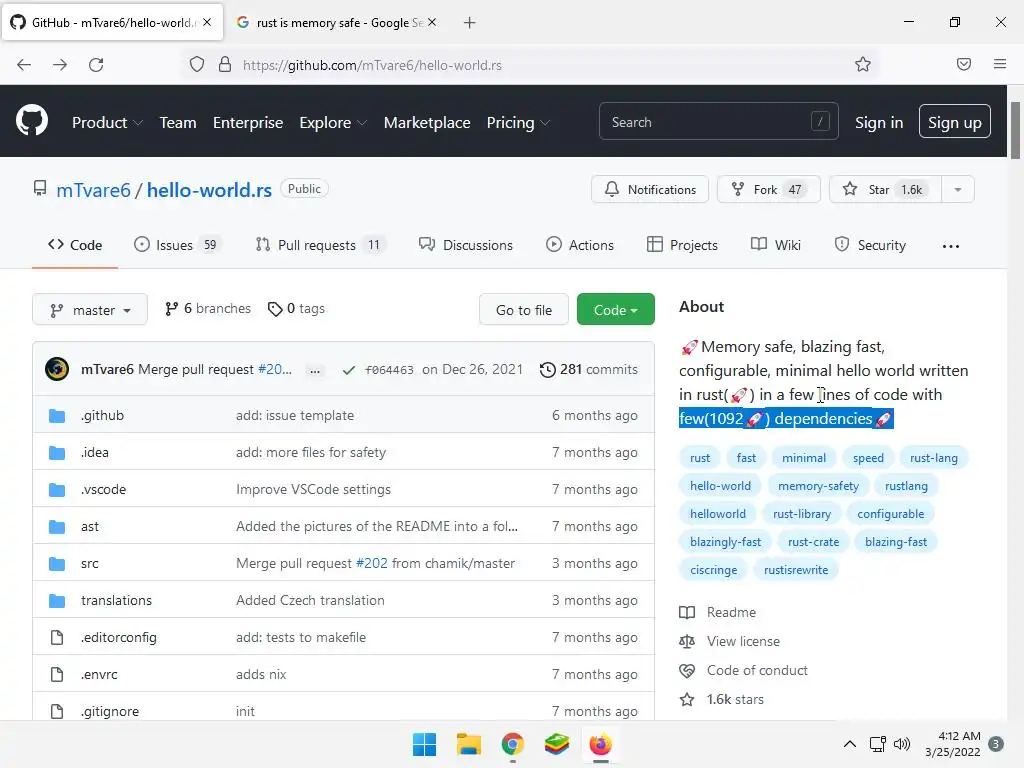Screen dimensions: 1024x768
Task: Expand the Explore menu
Action: 333,122
